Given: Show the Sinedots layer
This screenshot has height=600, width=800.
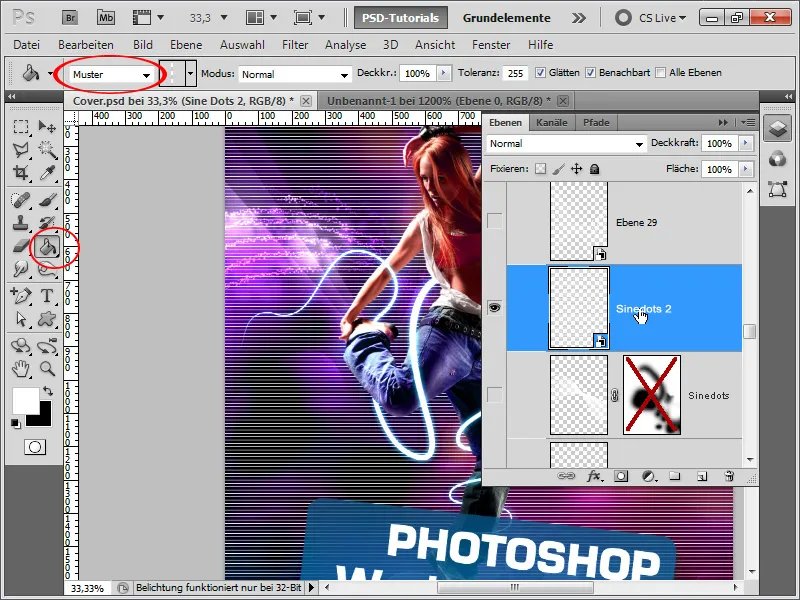Looking at the screenshot, I should pos(494,395).
